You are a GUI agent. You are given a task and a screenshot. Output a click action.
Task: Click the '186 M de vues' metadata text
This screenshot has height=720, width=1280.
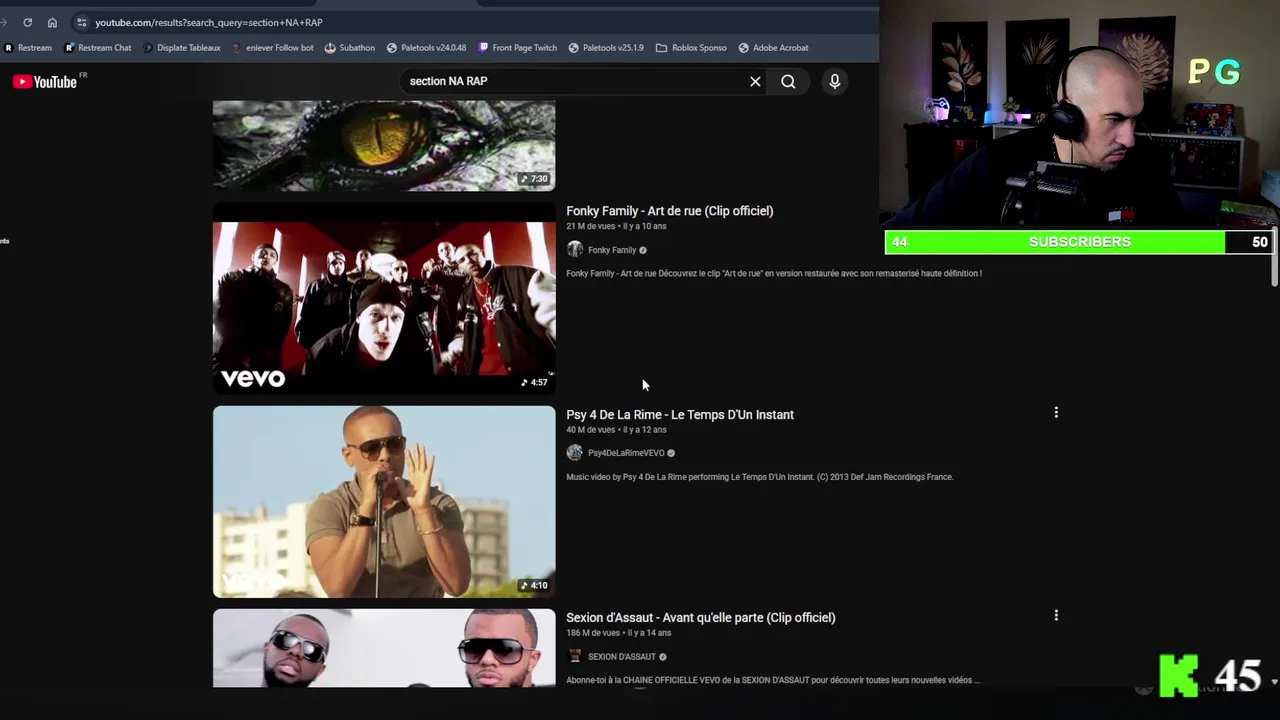click(593, 633)
